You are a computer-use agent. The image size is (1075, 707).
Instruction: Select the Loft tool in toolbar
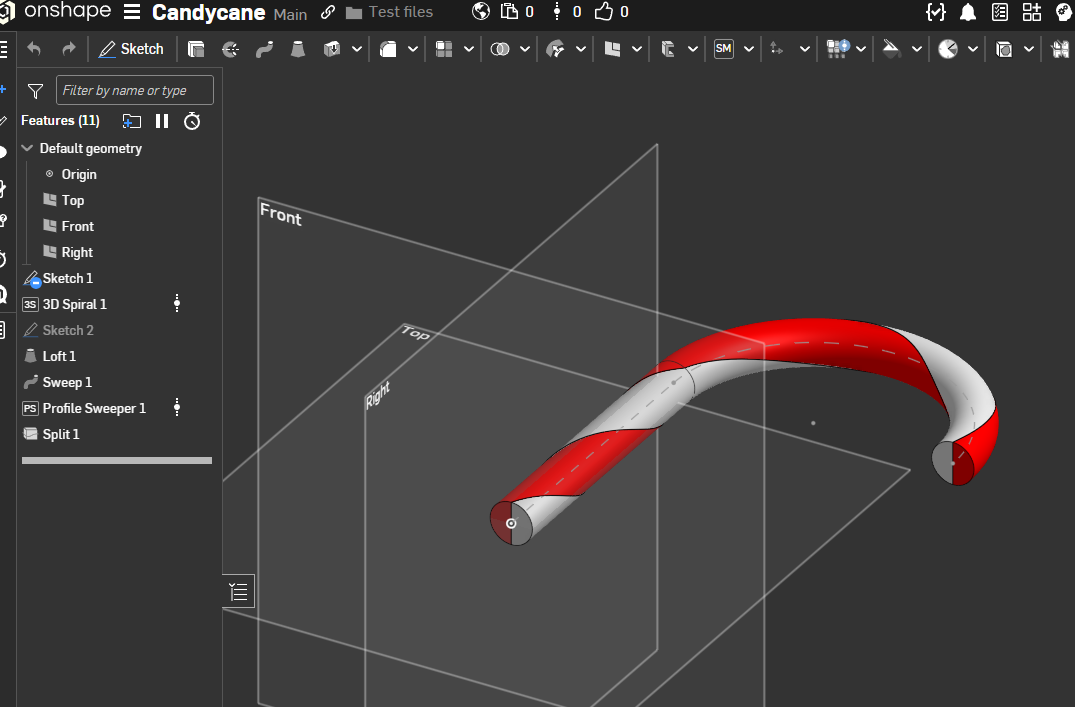tap(298, 49)
